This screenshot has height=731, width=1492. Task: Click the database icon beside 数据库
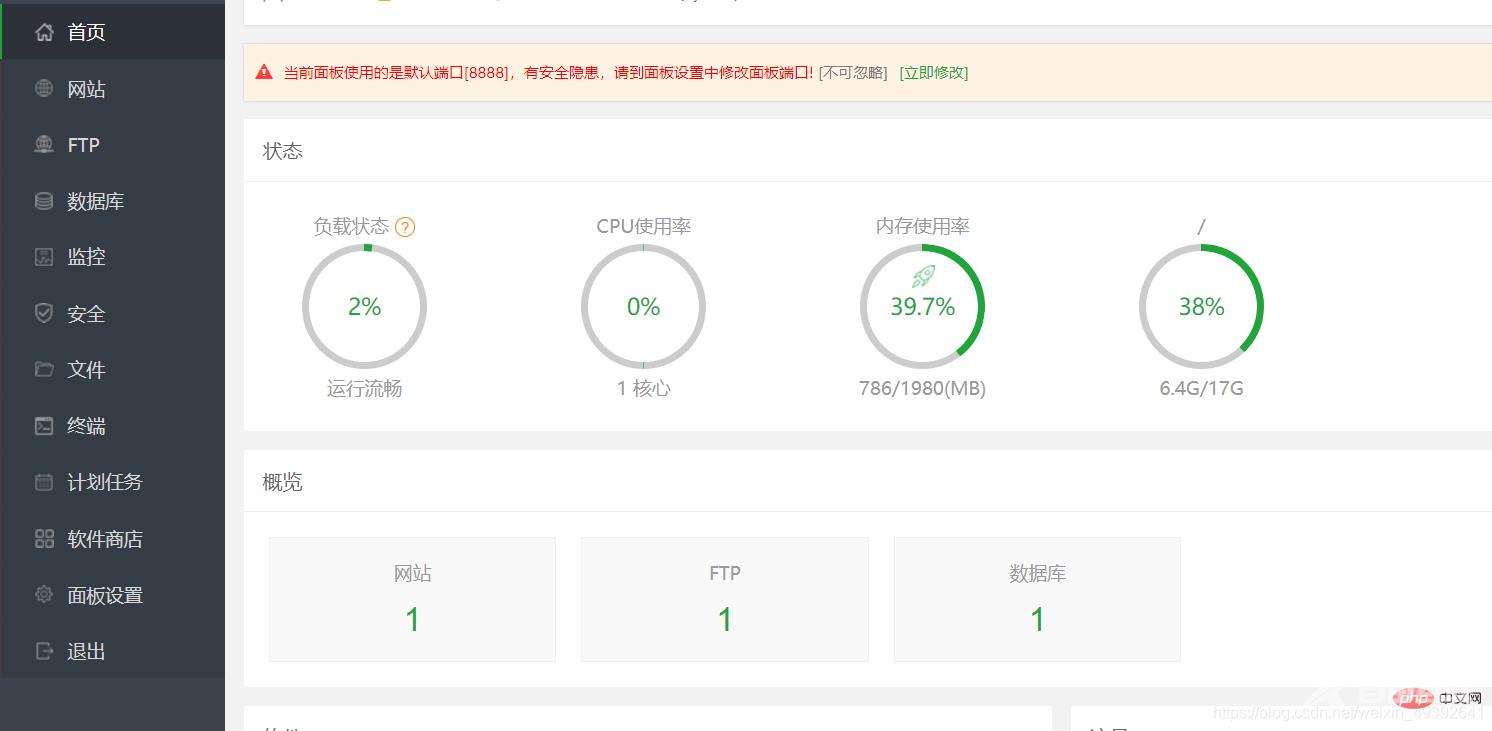[44, 201]
